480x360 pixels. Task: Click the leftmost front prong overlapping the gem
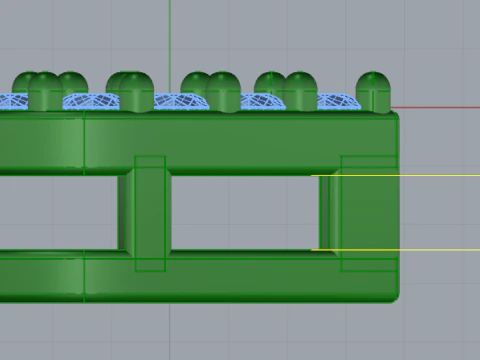45,91
